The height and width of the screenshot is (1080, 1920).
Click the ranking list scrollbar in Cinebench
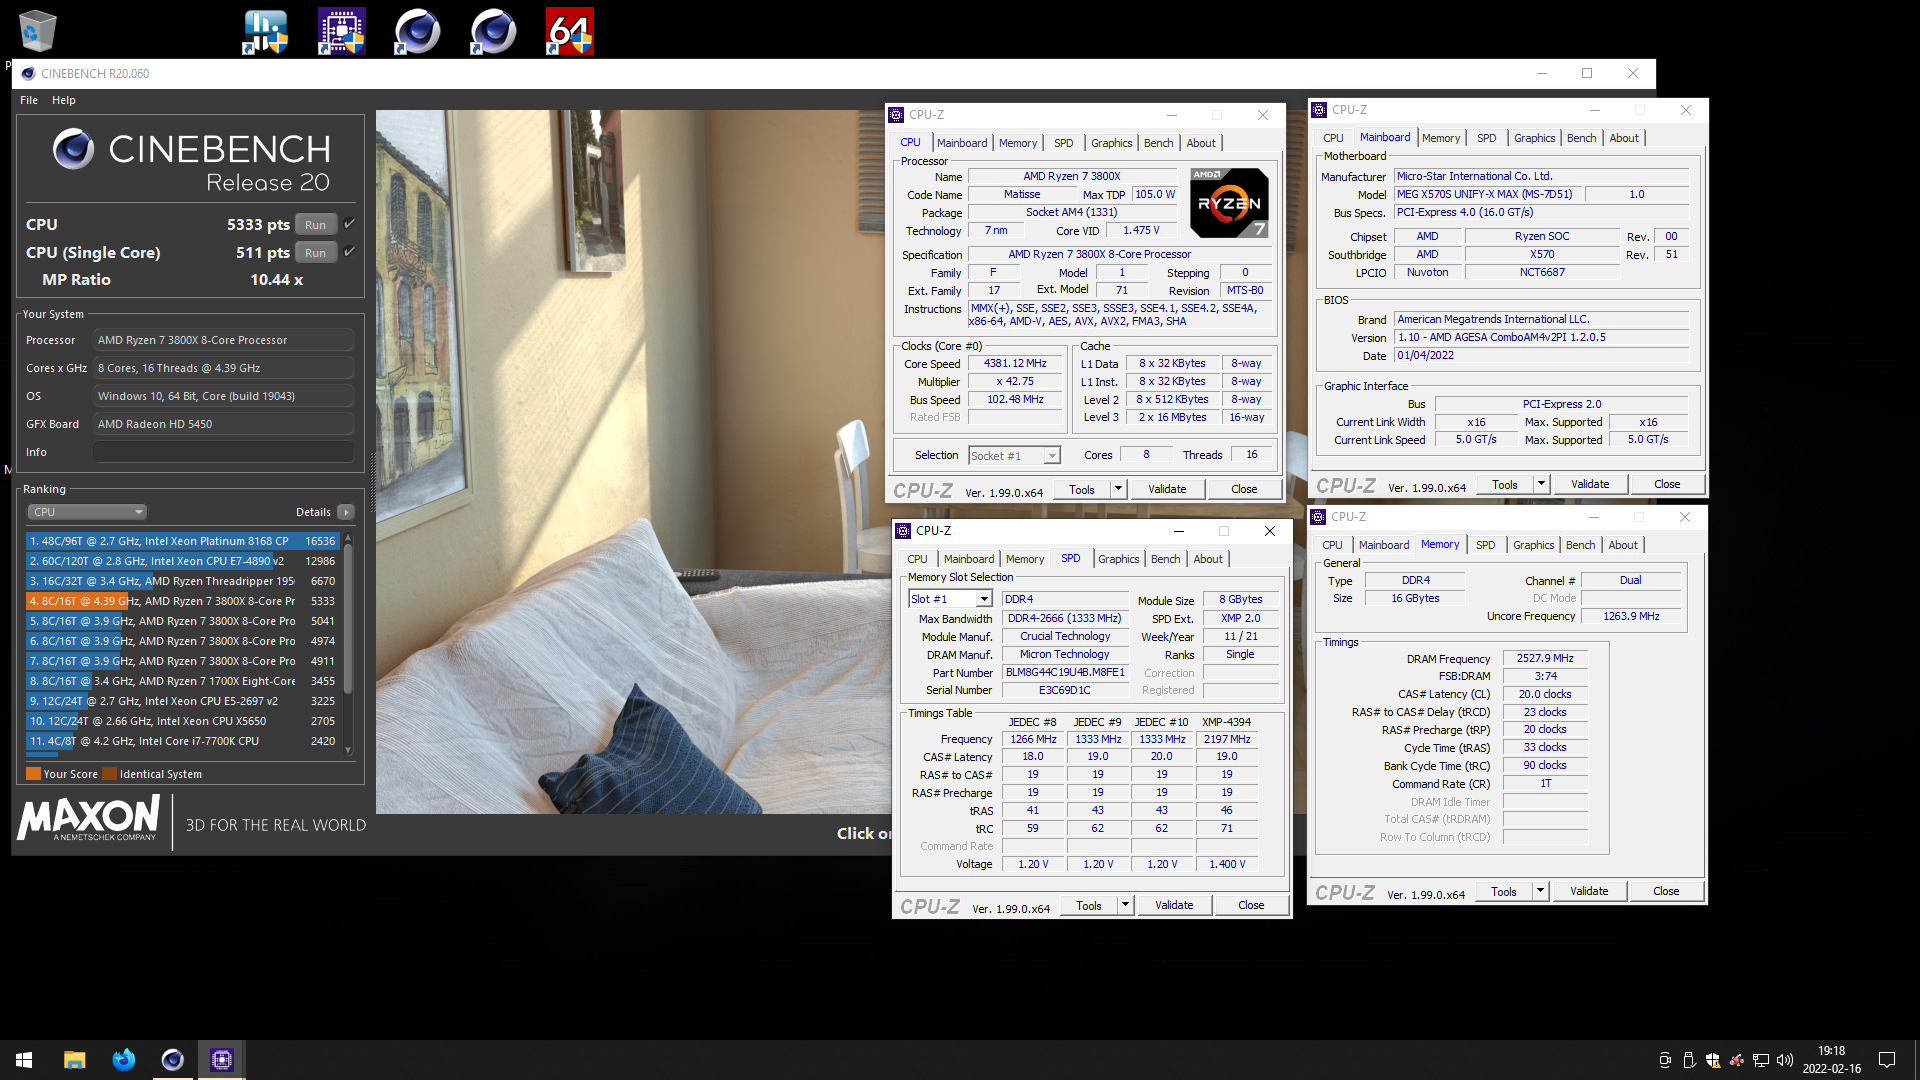(x=348, y=620)
